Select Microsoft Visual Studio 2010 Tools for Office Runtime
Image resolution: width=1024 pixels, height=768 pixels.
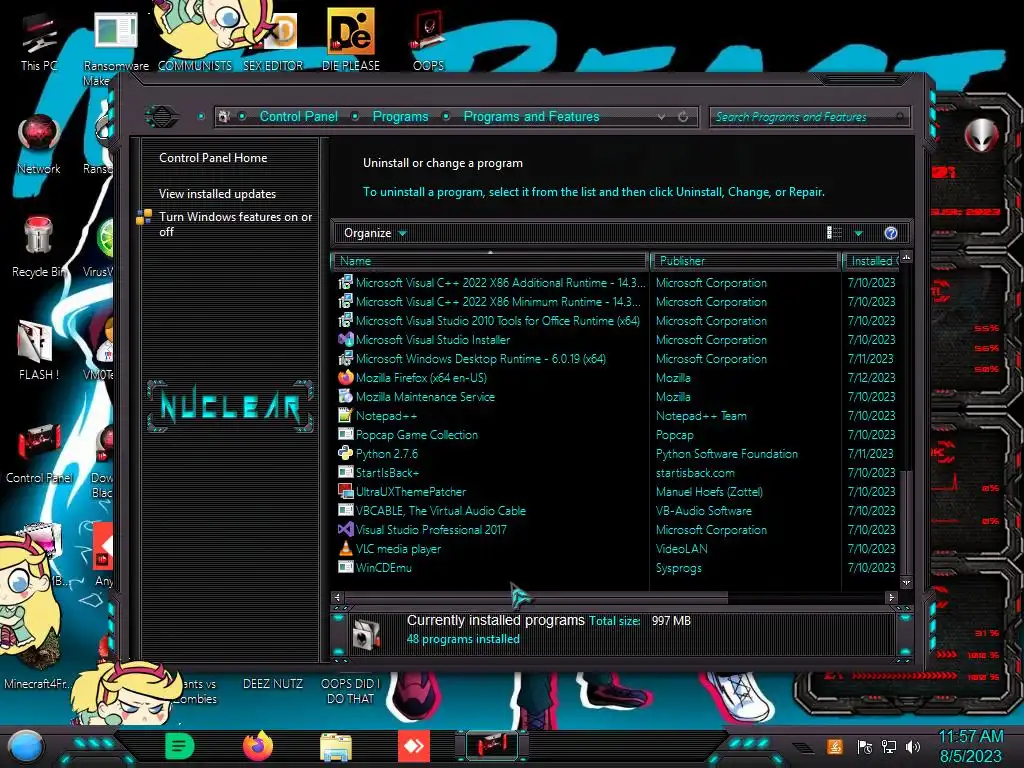(x=498, y=321)
